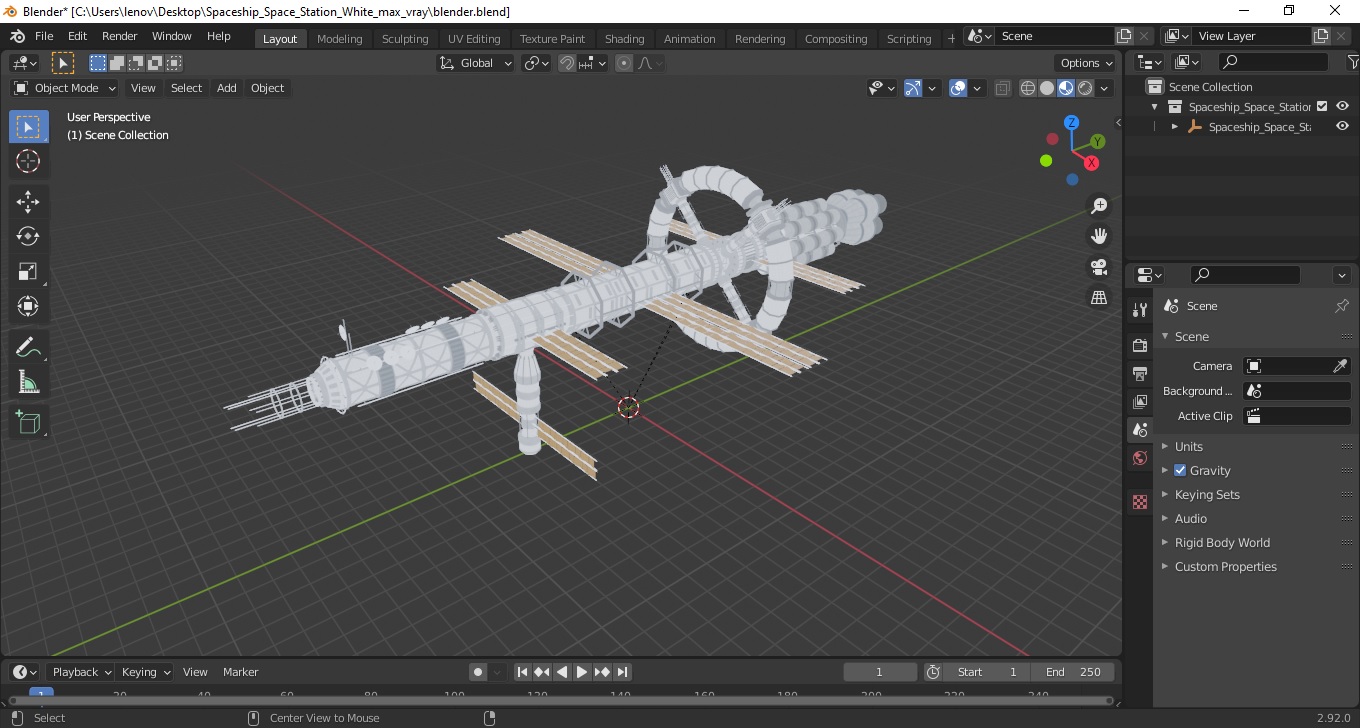Screen dimensions: 1360x728
Task: Pick the Scale tool
Action: [x=28, y=271]
